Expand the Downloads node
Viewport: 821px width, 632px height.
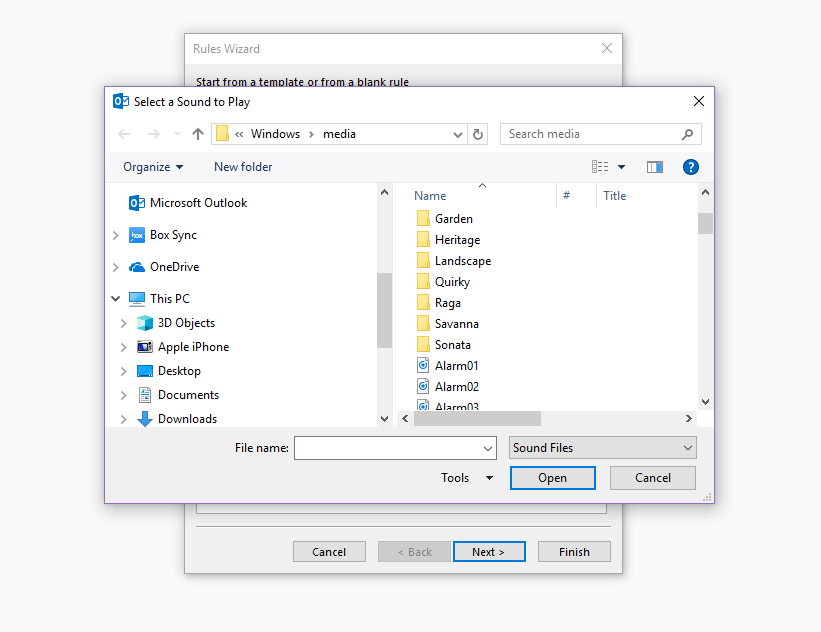pyautogui.click(x=124, y=419)
